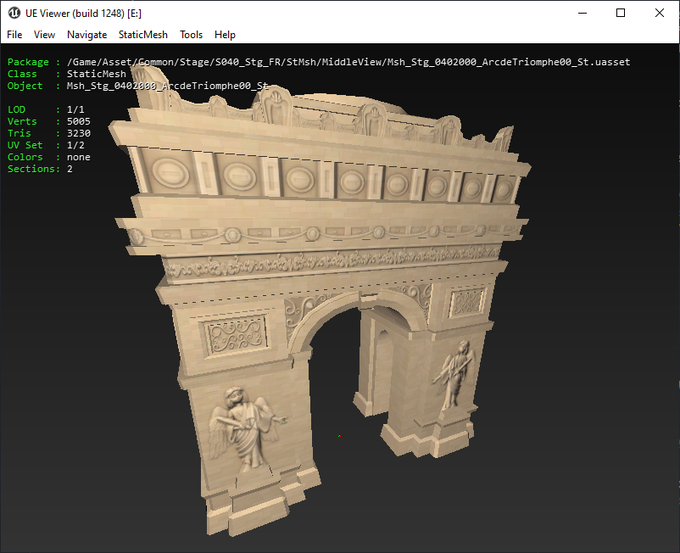Open the View menu
Image resolution: width=680 pixels, height=553 pixels.
(44, 34)
